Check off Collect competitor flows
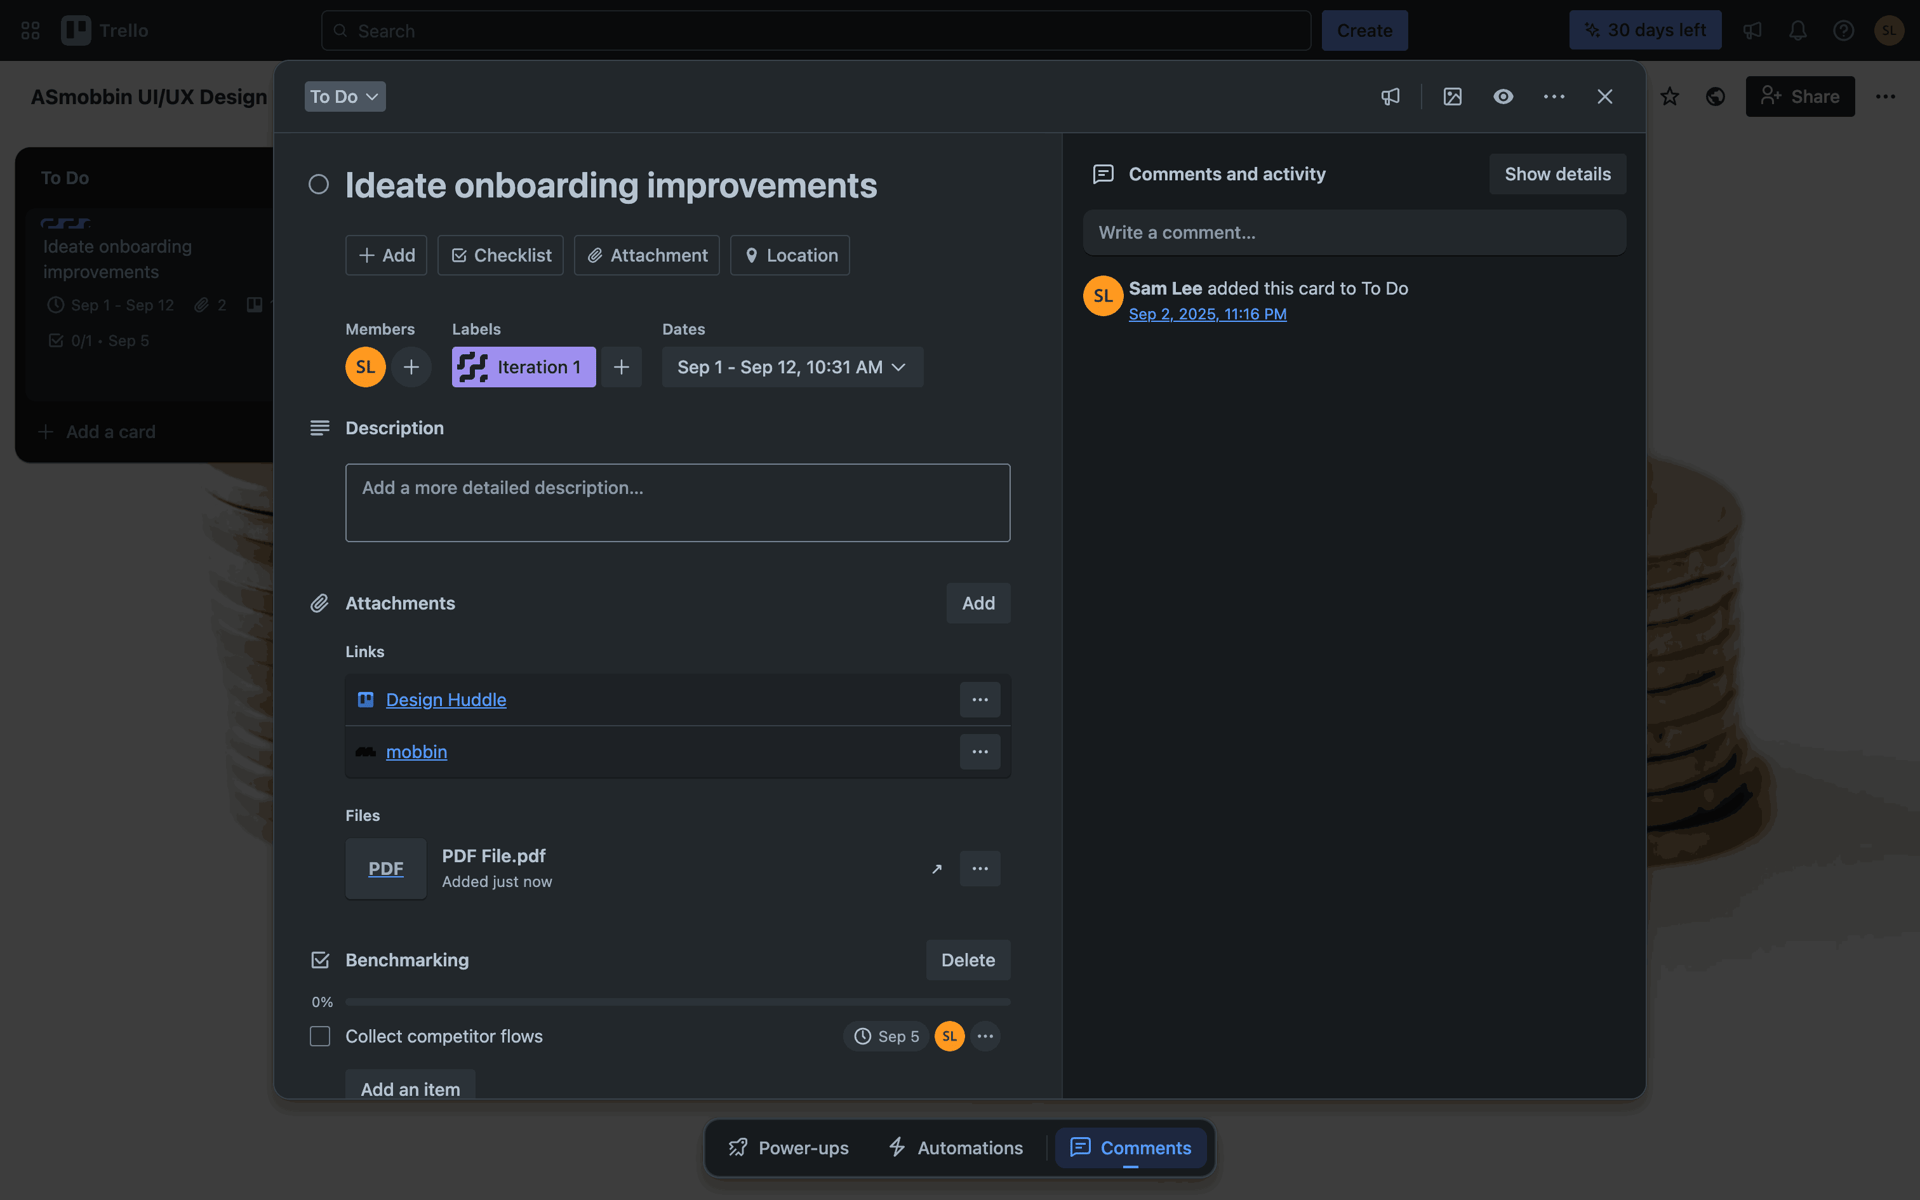The height and width of the screenshot is (1200, 1920). (x=320, y=1037)
